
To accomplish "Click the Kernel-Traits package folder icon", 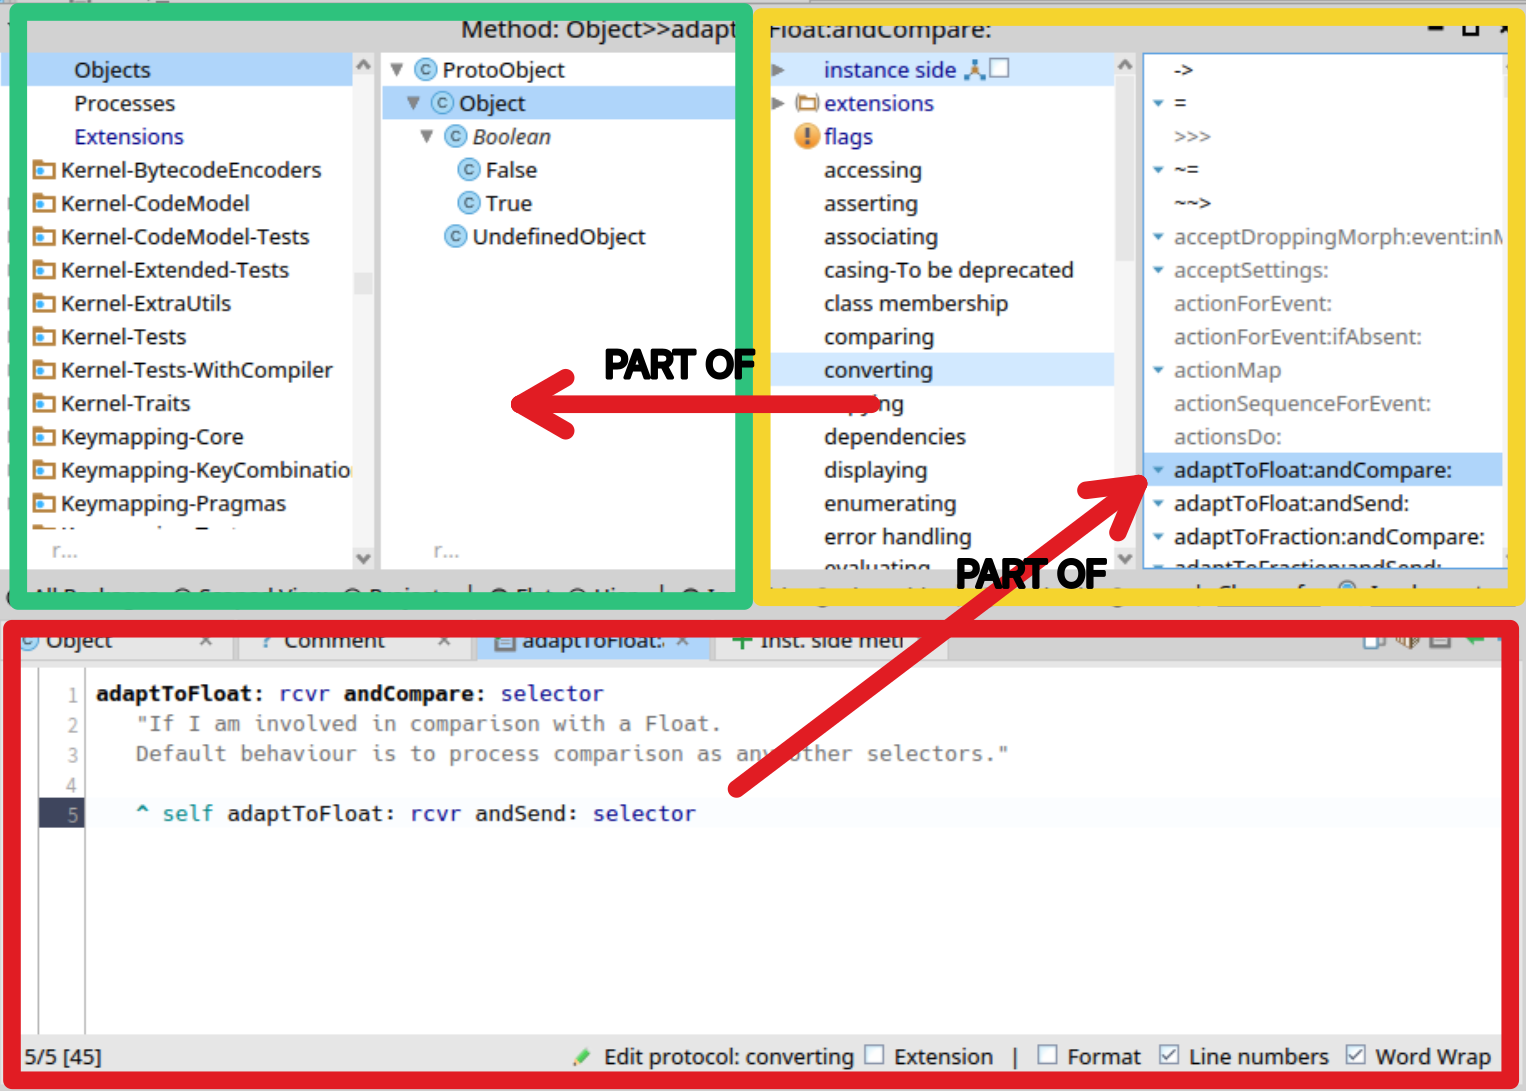I will 44,404.
